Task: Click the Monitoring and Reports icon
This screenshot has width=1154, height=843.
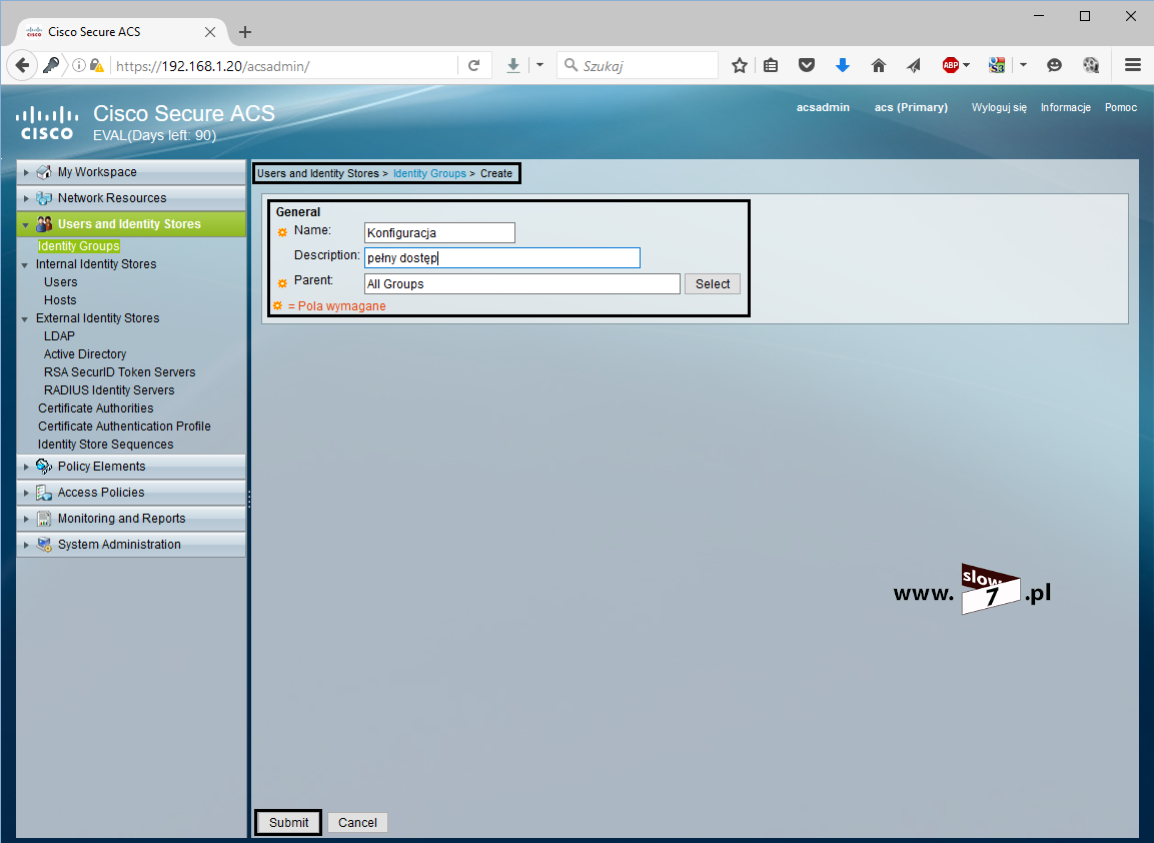Action: coord(44,518)
